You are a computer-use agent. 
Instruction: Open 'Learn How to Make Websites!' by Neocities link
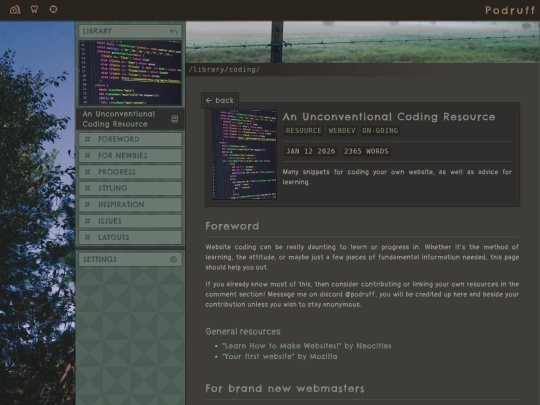click(x=307, y=346)
